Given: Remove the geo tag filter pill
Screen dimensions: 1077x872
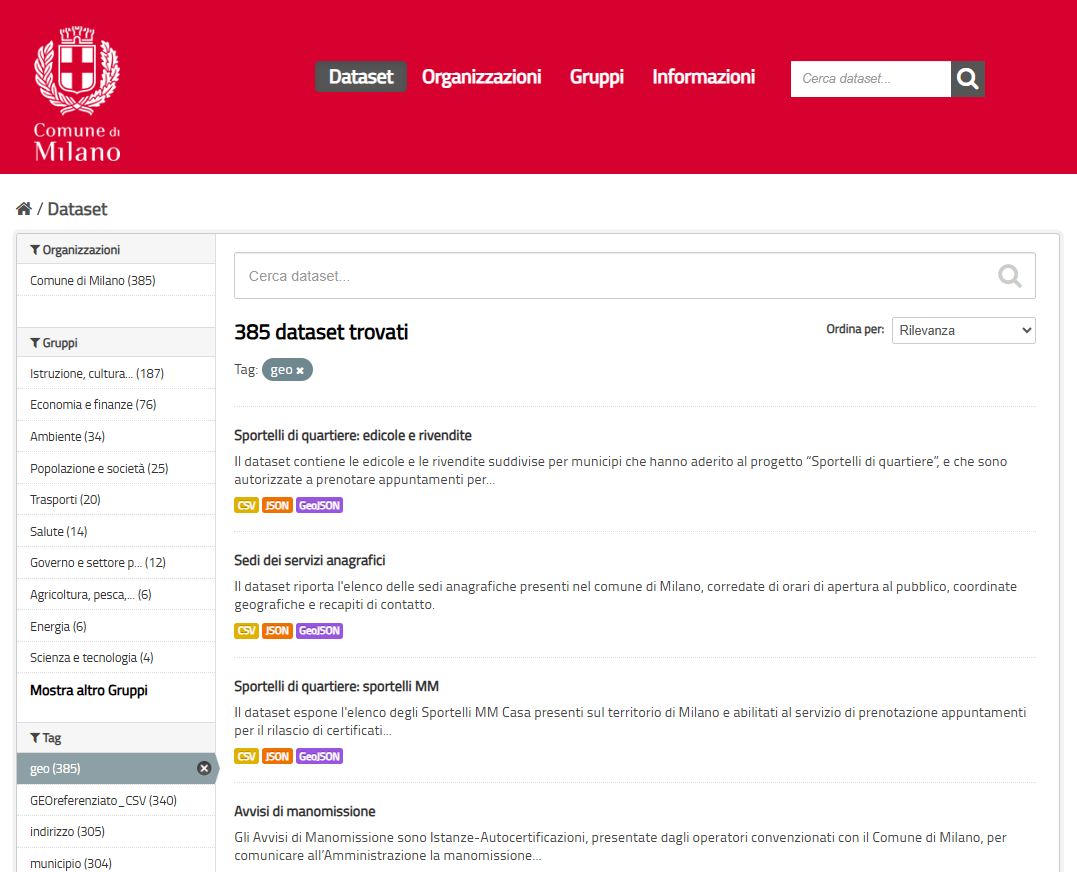Looking at the screenshot, I should [300, 371].
